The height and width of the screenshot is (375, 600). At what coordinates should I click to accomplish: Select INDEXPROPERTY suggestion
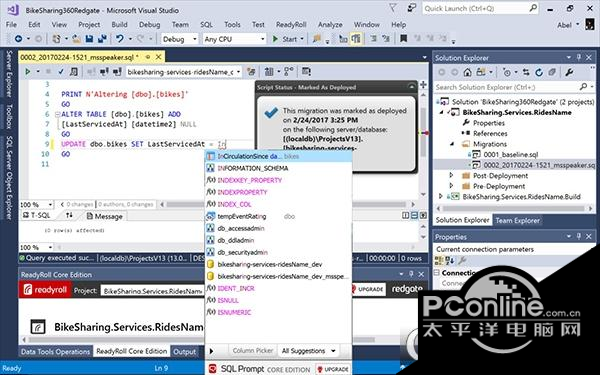click(279, 192)
